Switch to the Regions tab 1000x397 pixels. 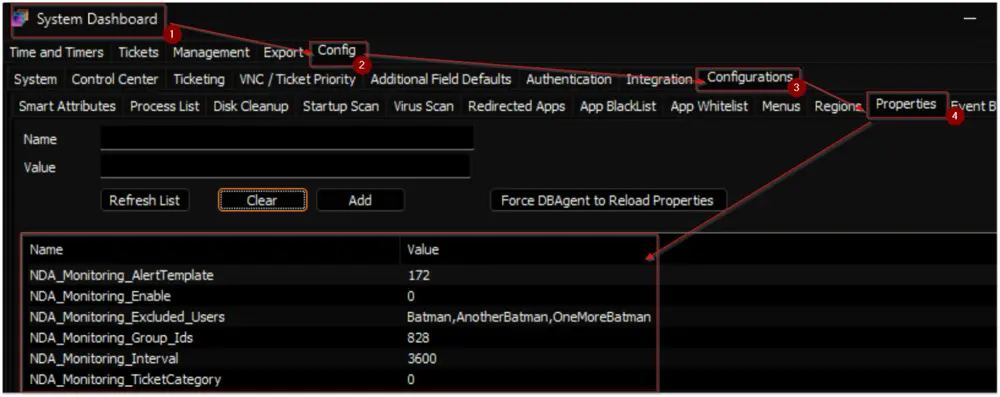coord(837,107)
